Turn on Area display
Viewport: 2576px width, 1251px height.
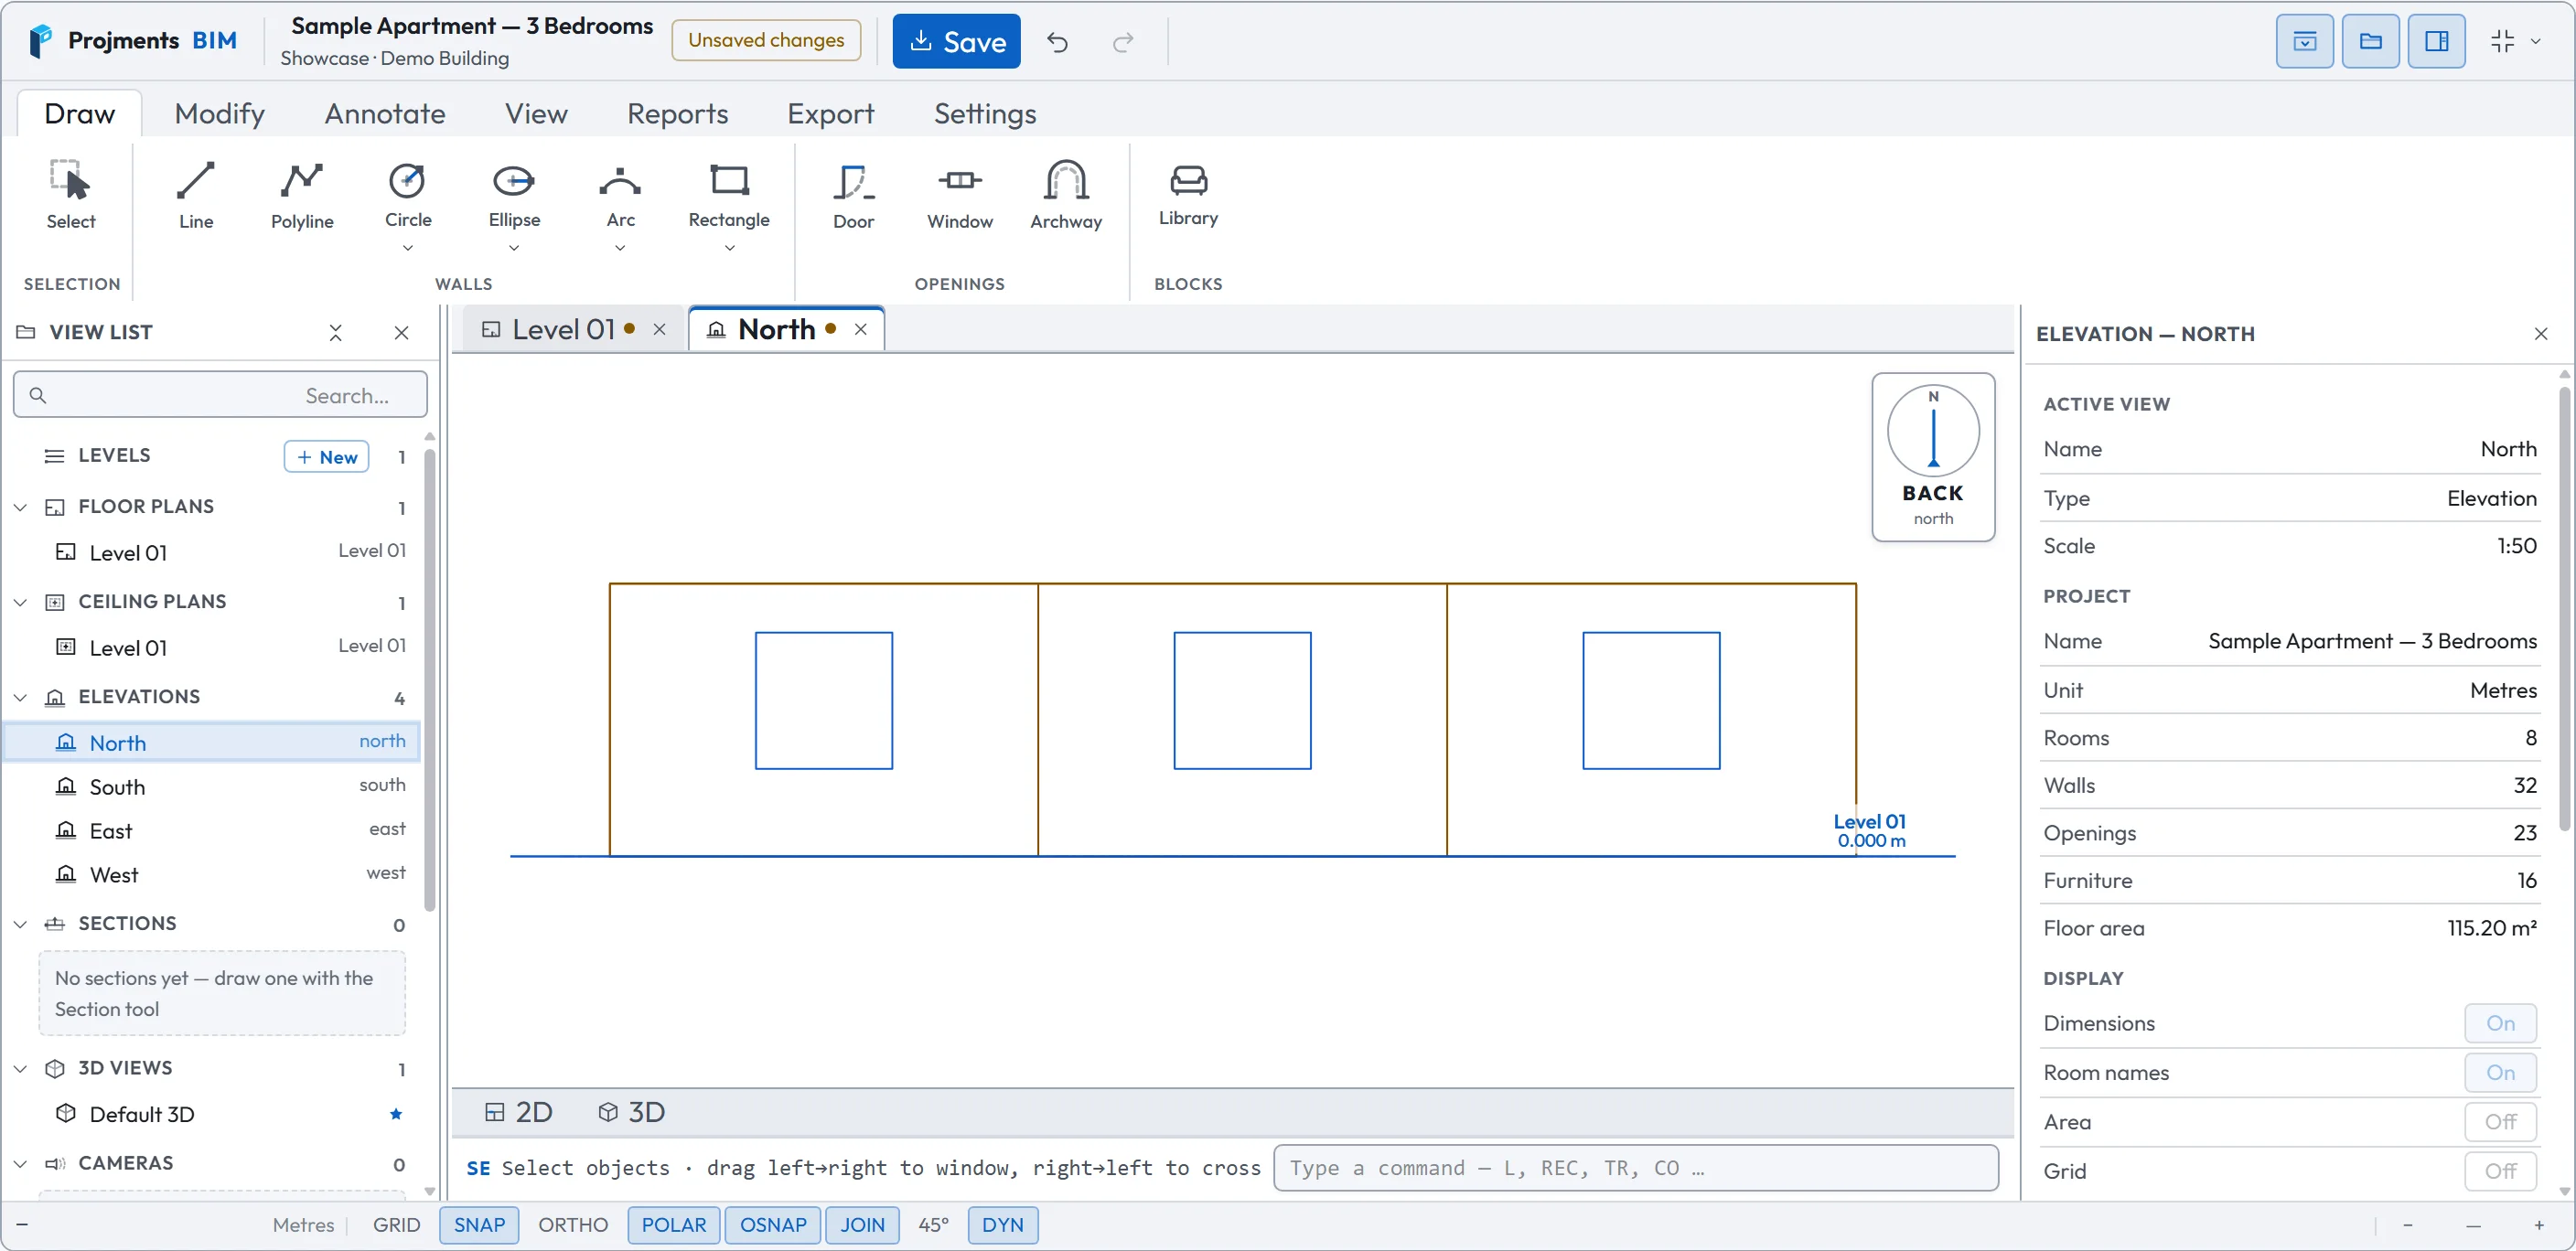click(2499, 1122)
